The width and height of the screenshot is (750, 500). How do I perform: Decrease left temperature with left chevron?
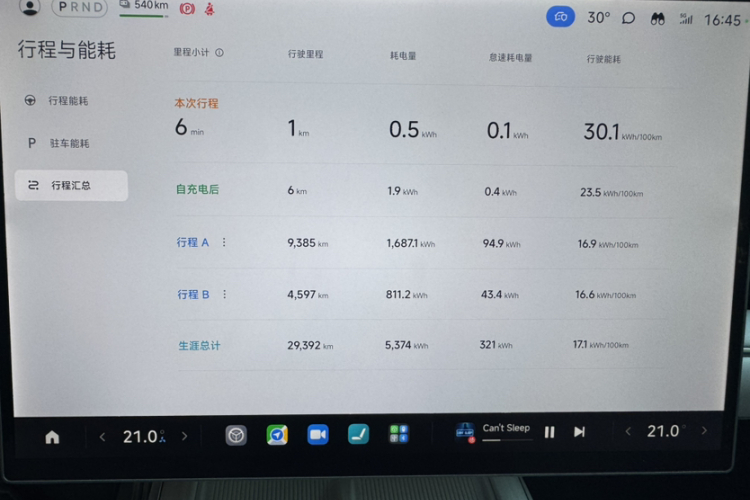[102, 436]
